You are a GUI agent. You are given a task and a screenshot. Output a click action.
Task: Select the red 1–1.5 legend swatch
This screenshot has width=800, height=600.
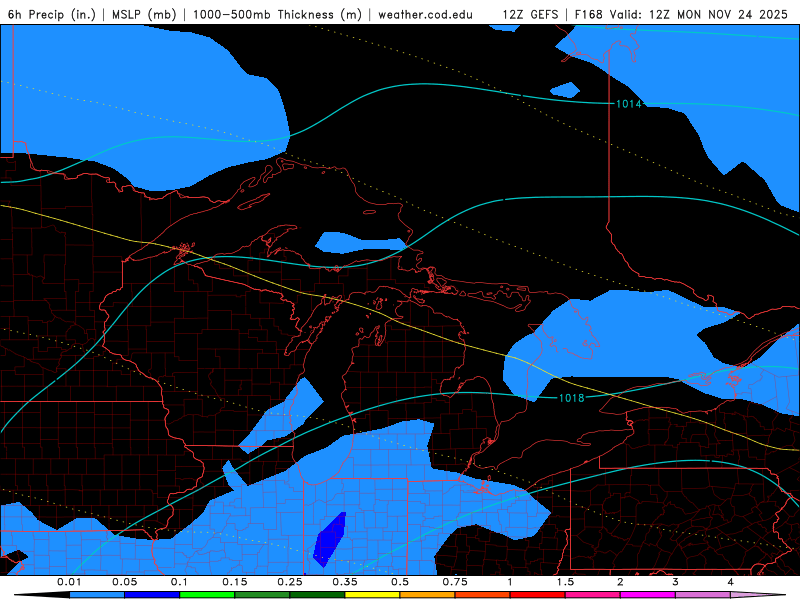[538, 595]
